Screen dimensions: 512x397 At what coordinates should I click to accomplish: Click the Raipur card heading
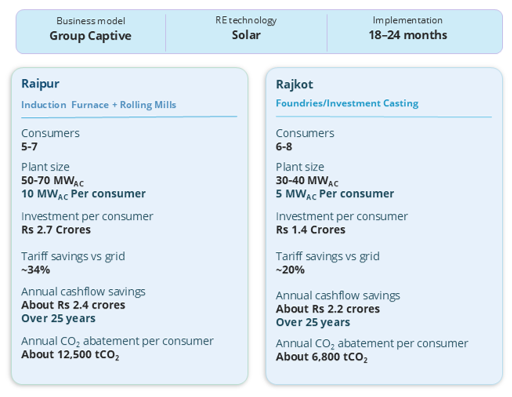coord(40,84)
